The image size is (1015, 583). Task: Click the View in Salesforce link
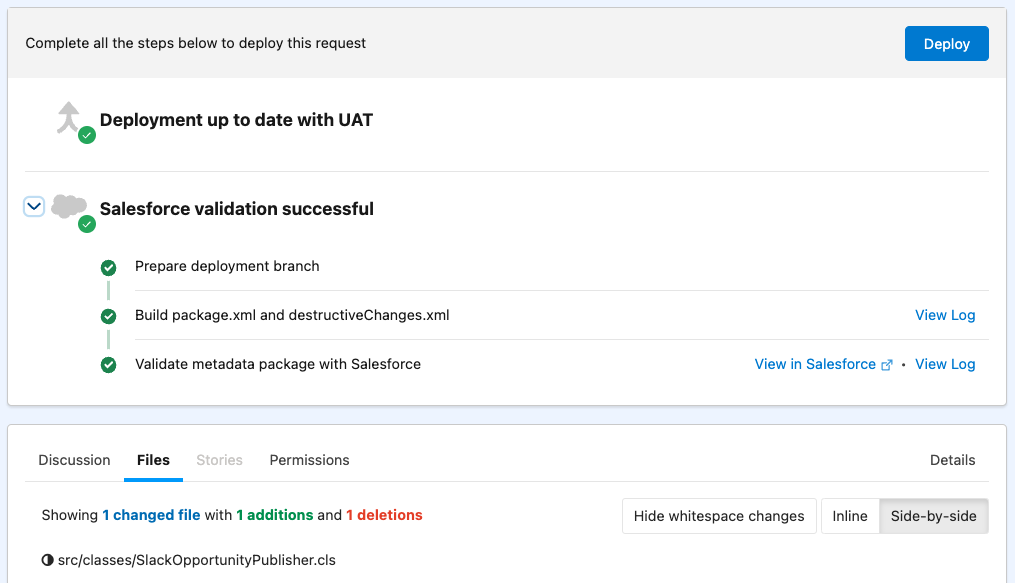pos(815,364)
